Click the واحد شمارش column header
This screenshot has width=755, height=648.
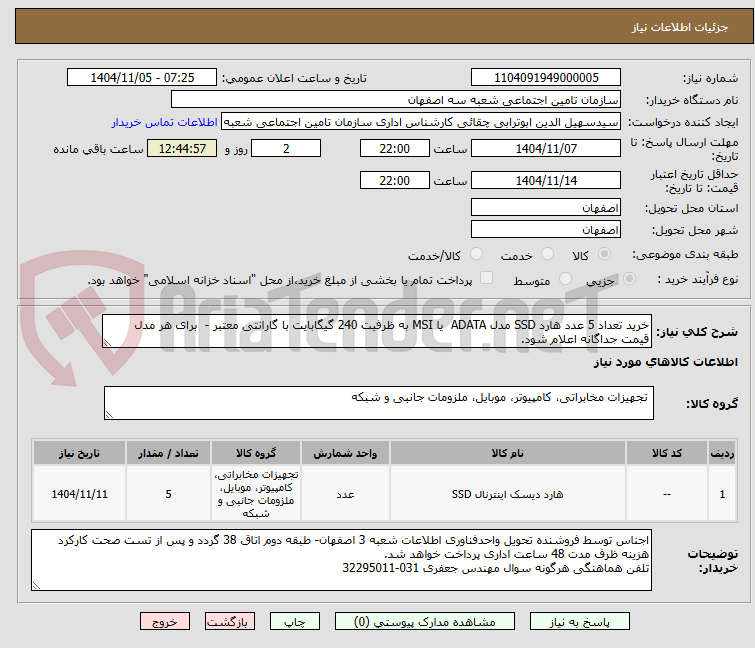point(345,453)
